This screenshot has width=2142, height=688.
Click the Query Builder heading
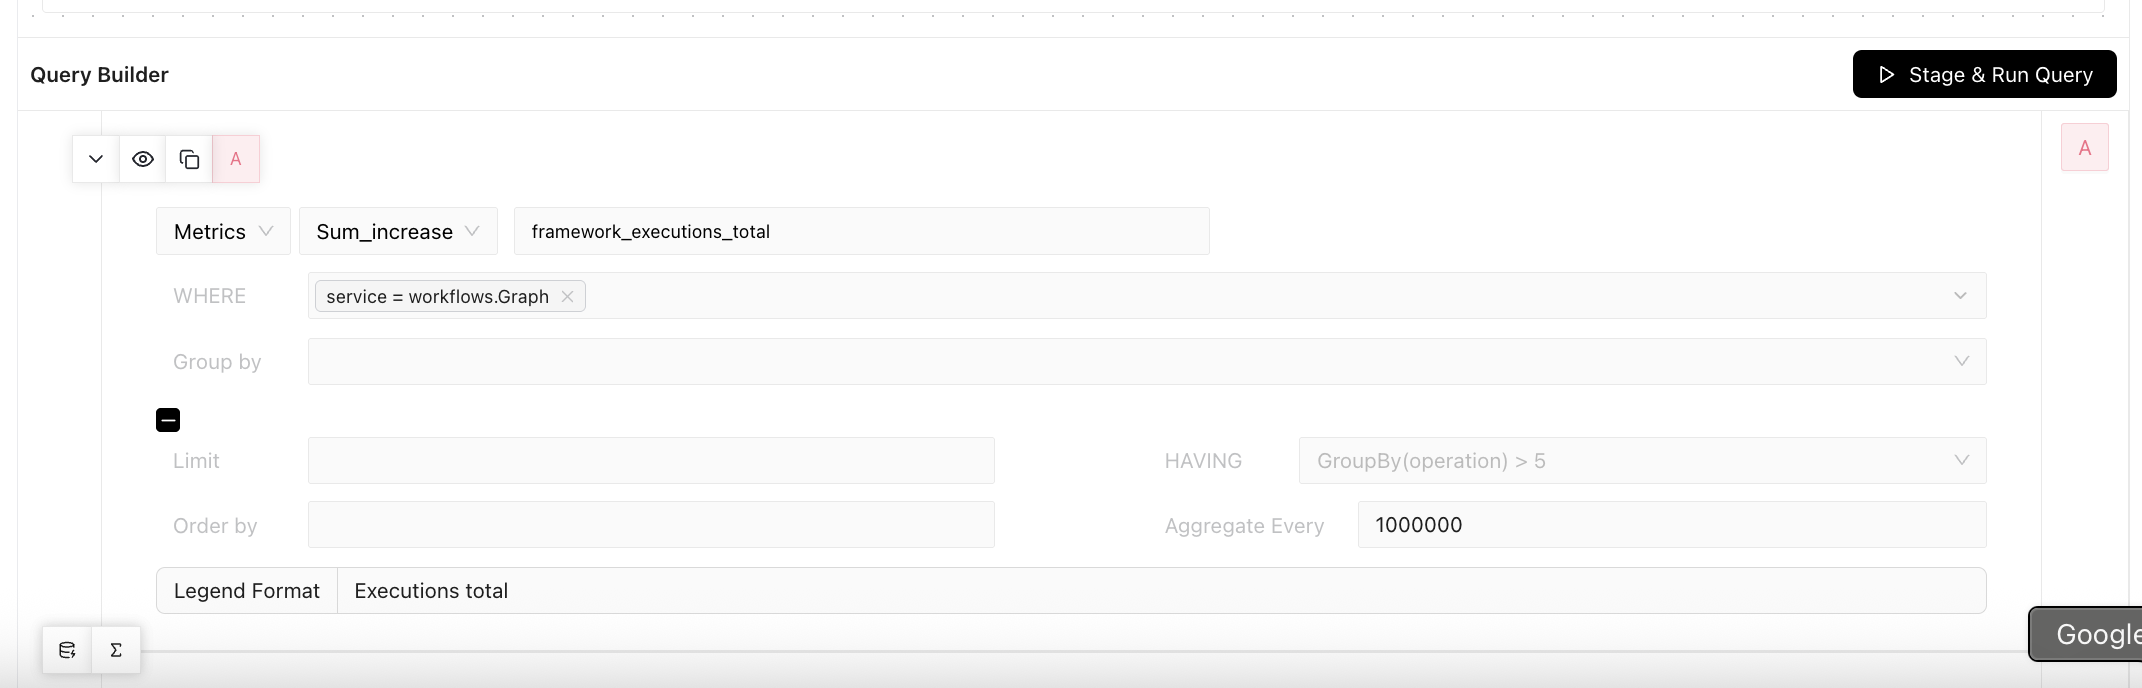tap(99, 74)
